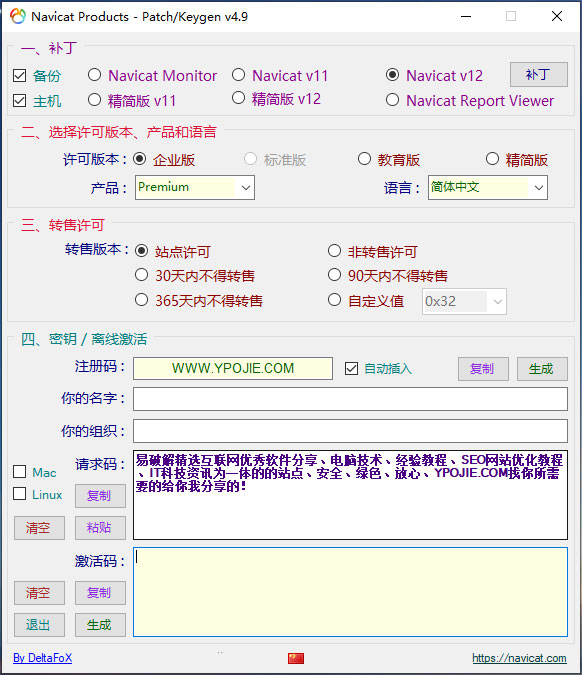The image size is (582, 675).
Task: Click the China flag icon at bottom
Action: (x=296, y=658)
